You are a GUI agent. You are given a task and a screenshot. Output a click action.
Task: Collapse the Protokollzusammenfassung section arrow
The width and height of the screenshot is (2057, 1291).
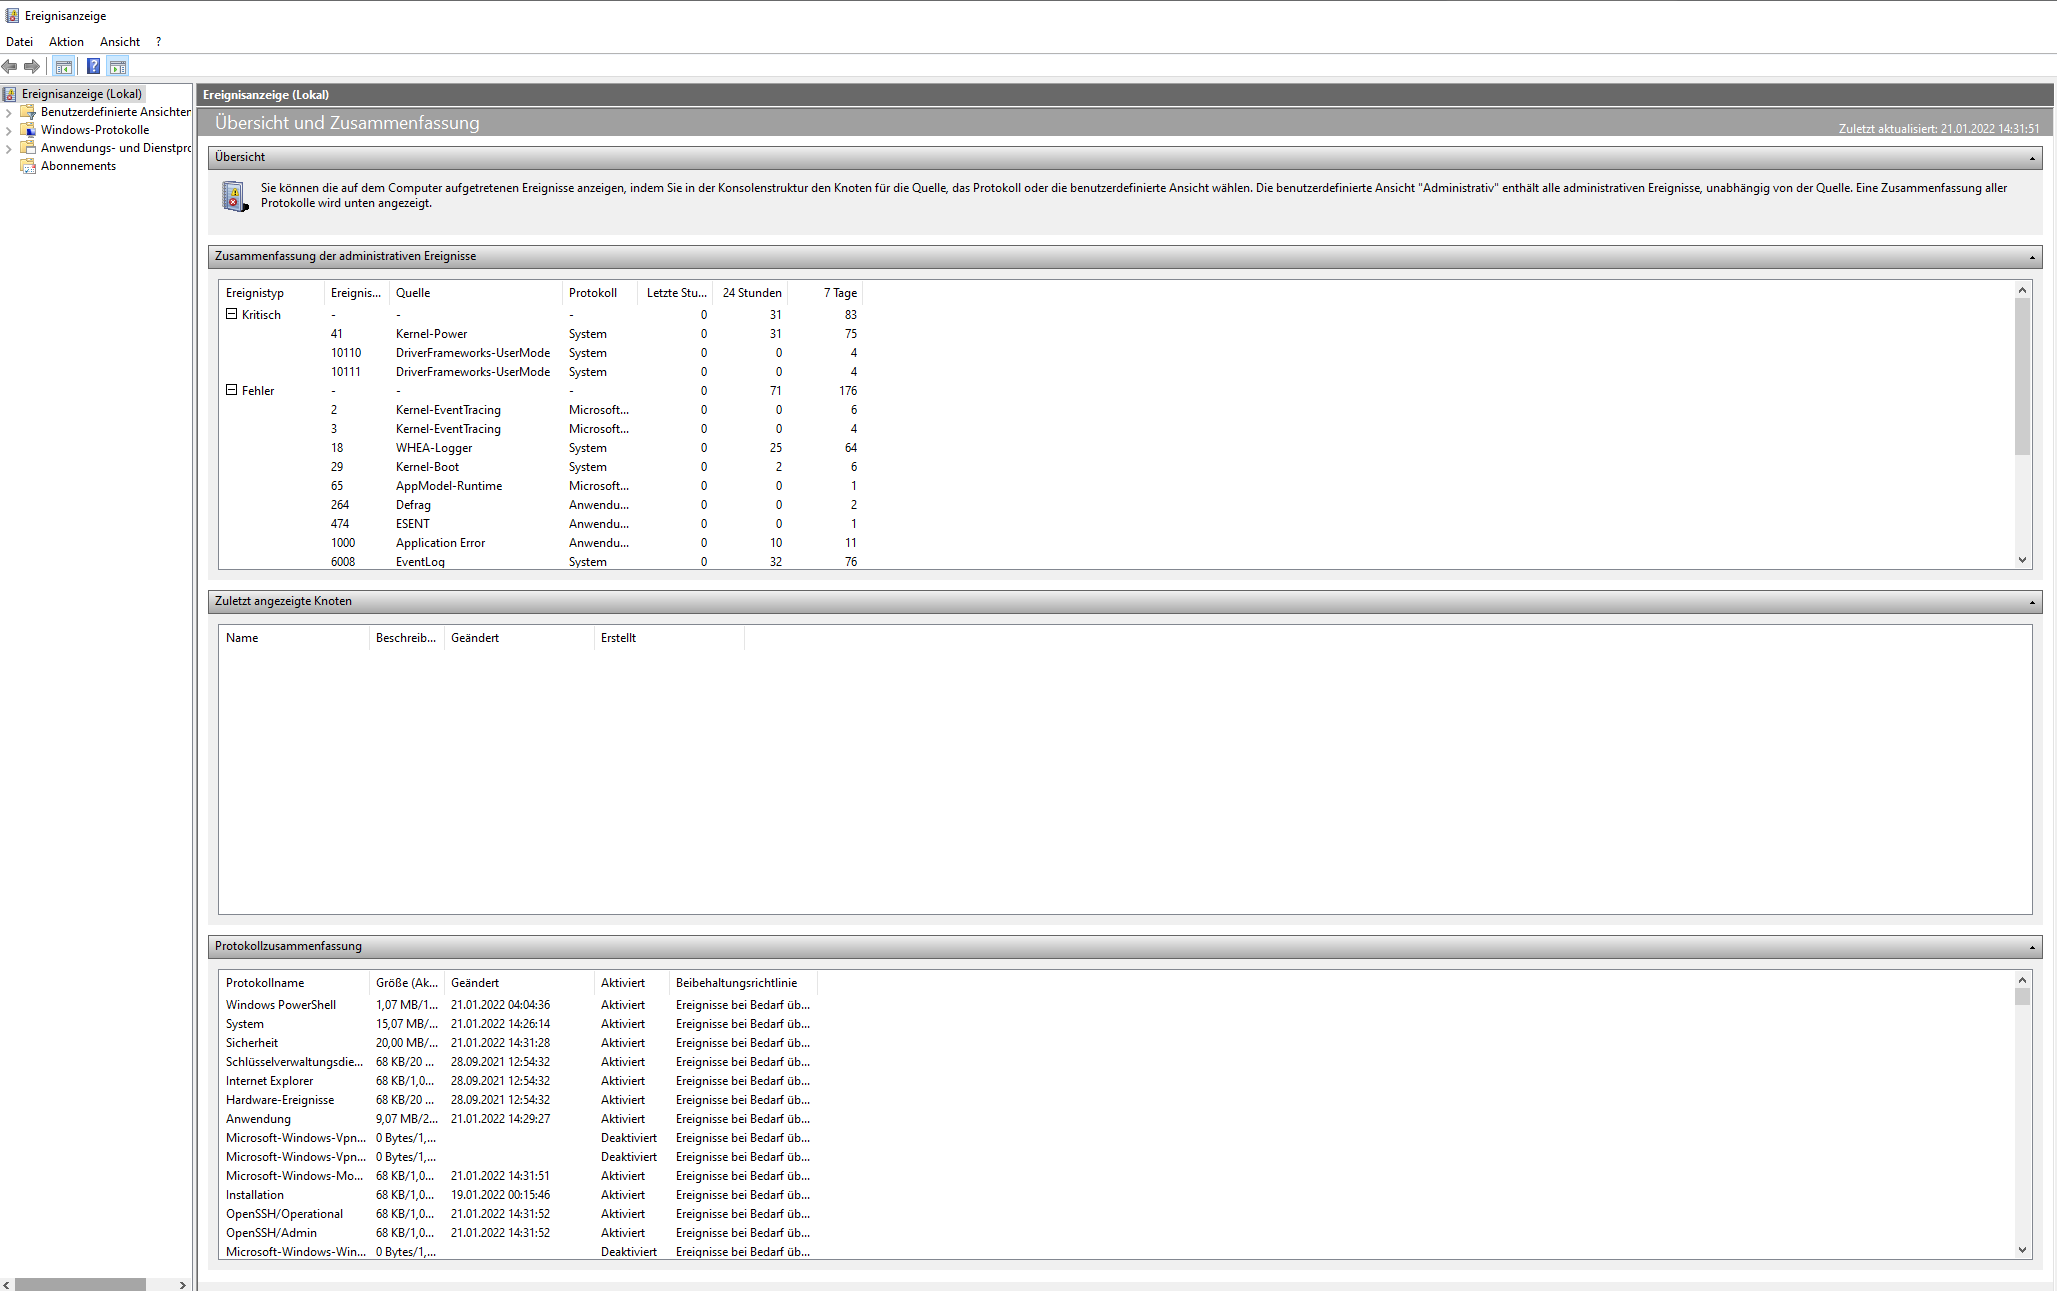tap(2031, 947)
